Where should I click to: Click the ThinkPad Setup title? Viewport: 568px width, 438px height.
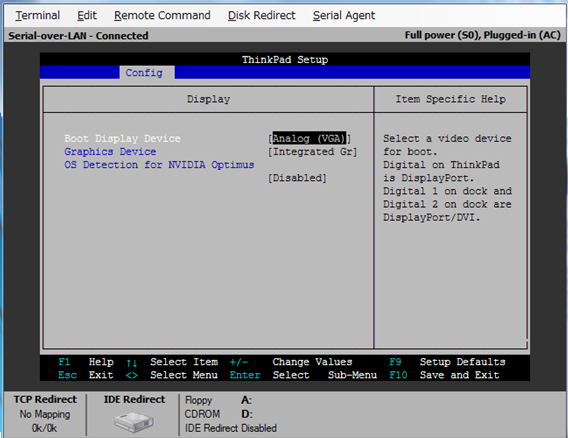pyautogui.click(x=285, y=59)
